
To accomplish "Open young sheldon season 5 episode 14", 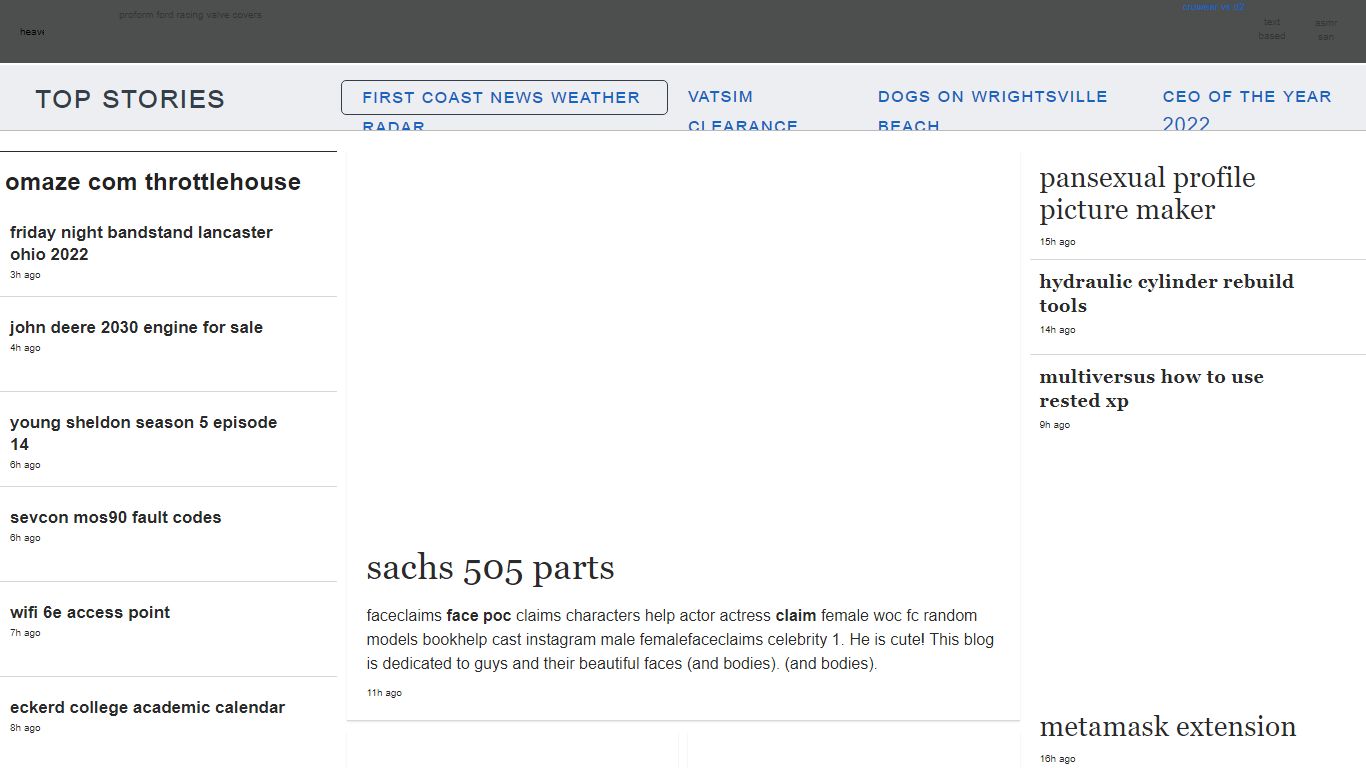I will (x=143, y=433).
